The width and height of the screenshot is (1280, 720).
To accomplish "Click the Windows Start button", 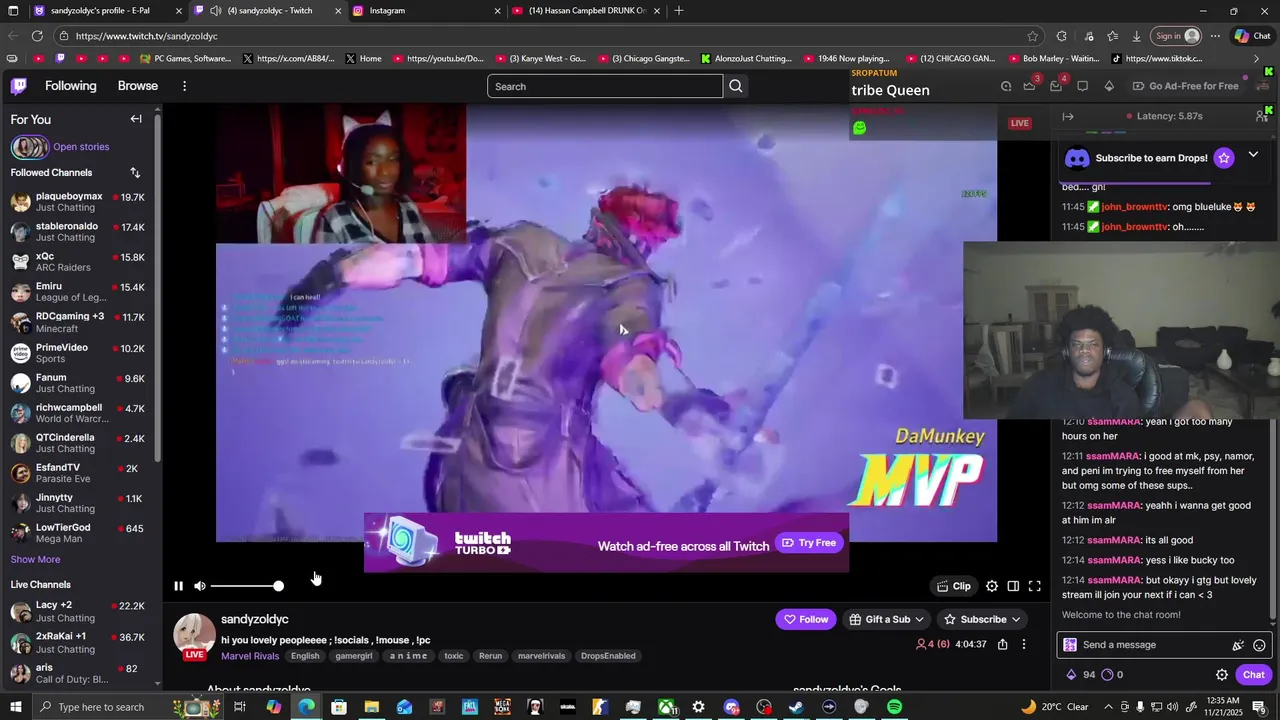I will [16, 707].
